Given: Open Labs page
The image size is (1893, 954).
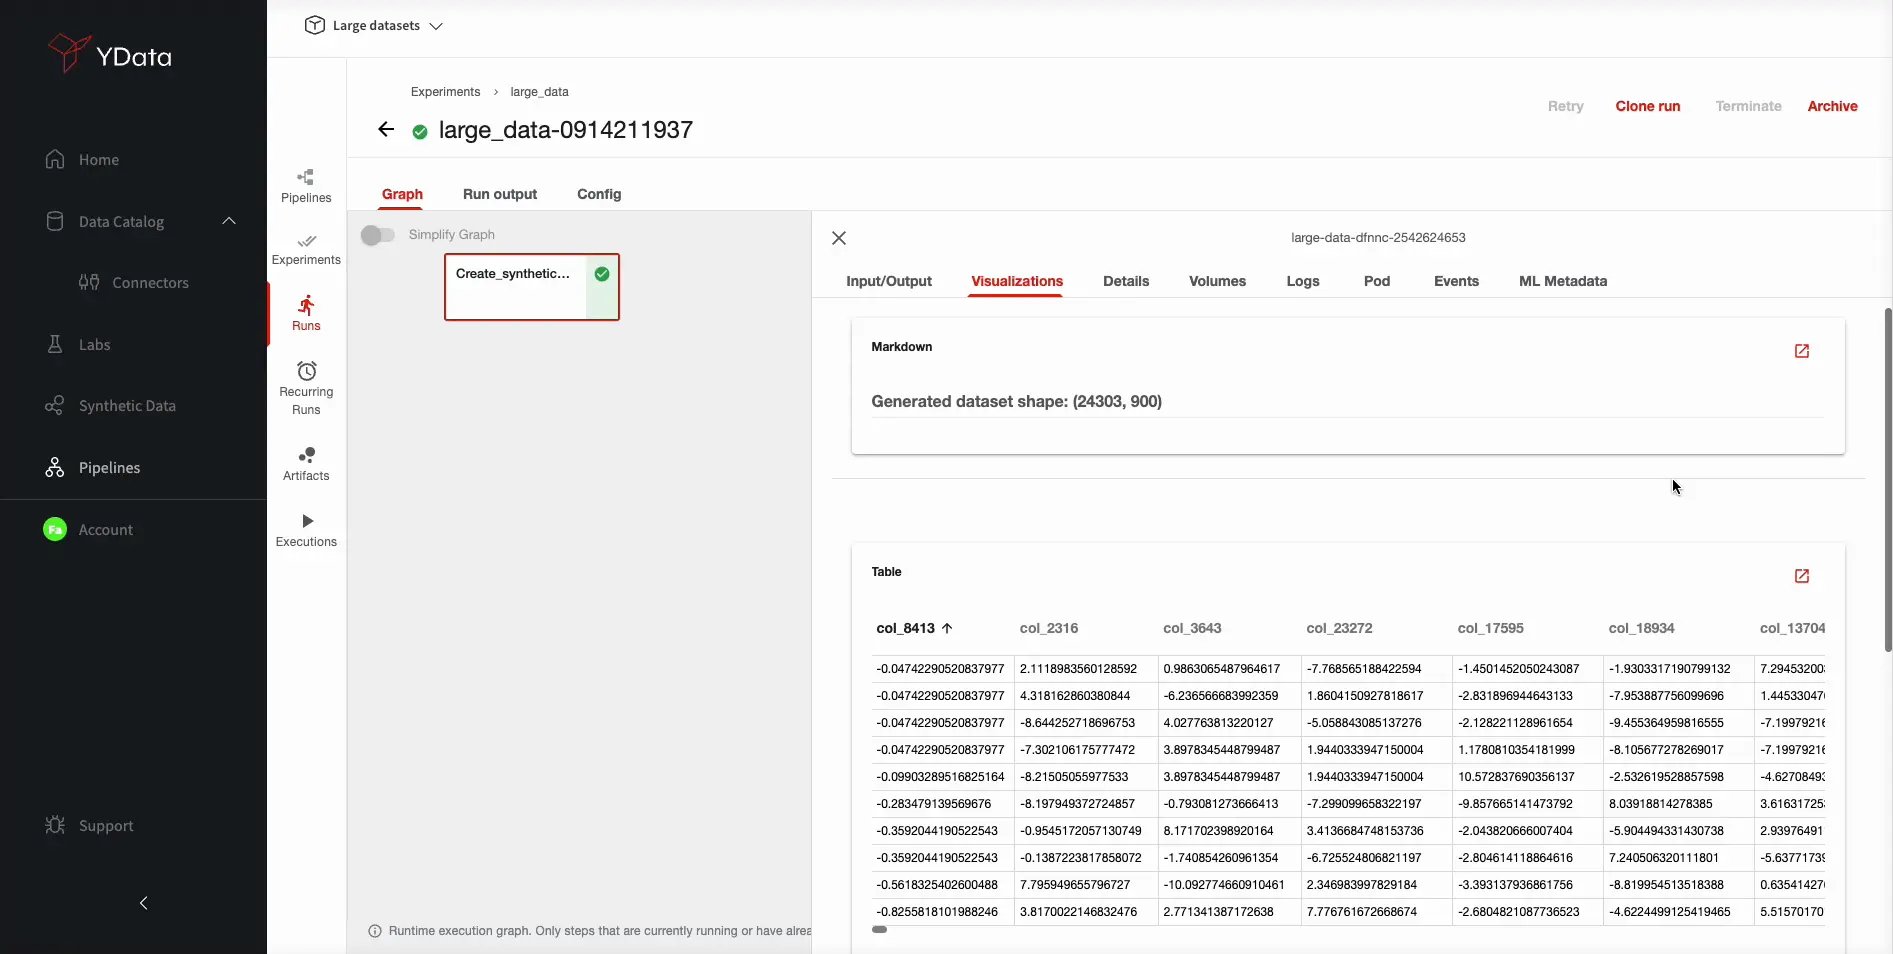Looking at the screenshot, I should 78,345.
